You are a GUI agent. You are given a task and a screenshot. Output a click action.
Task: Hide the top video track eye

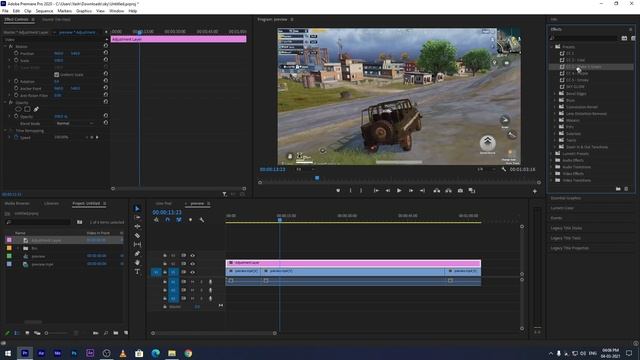[x=193, y=256]
